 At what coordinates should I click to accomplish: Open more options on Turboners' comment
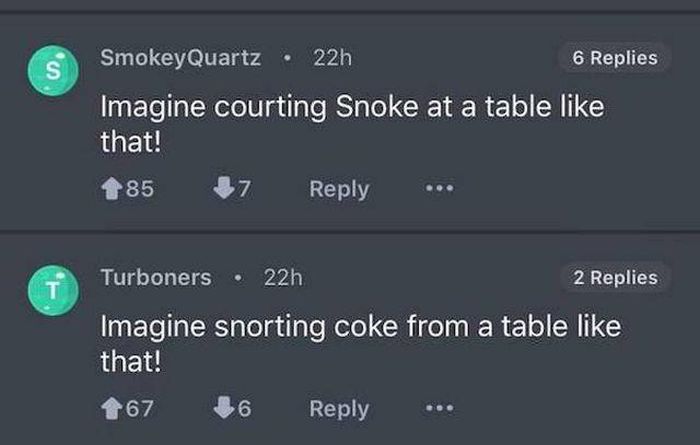435,409
